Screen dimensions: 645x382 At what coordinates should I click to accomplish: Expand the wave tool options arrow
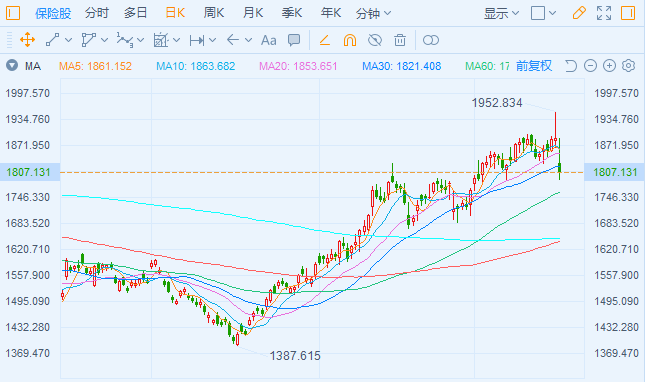pyautogui.click(x=141, y=40)
